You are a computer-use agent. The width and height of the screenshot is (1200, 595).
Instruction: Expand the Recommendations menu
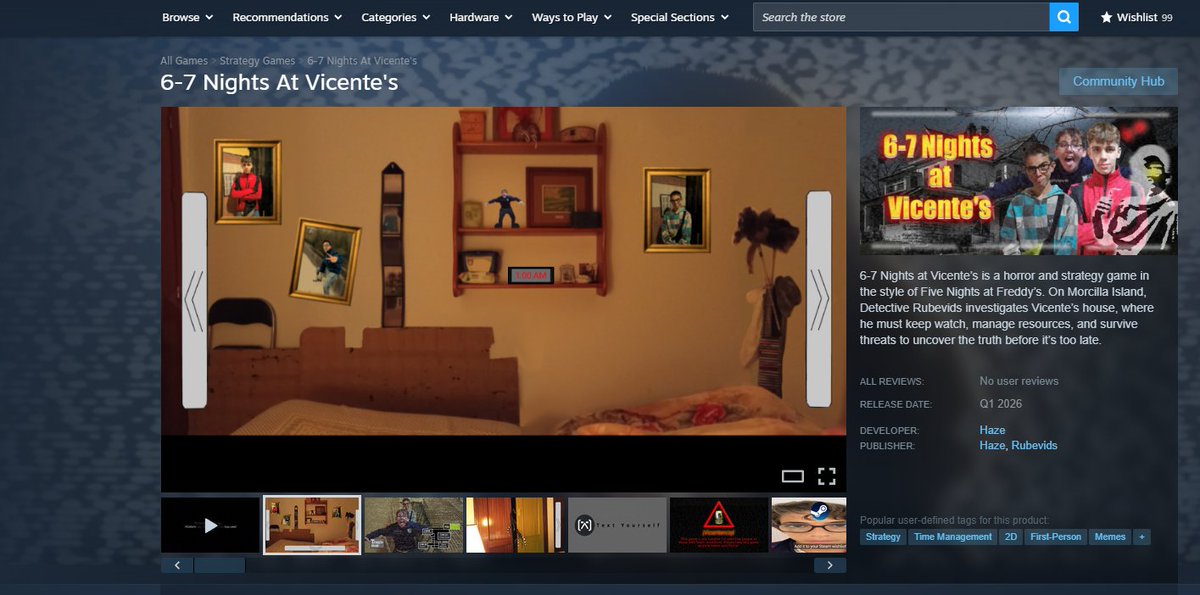tap(287, 17)
